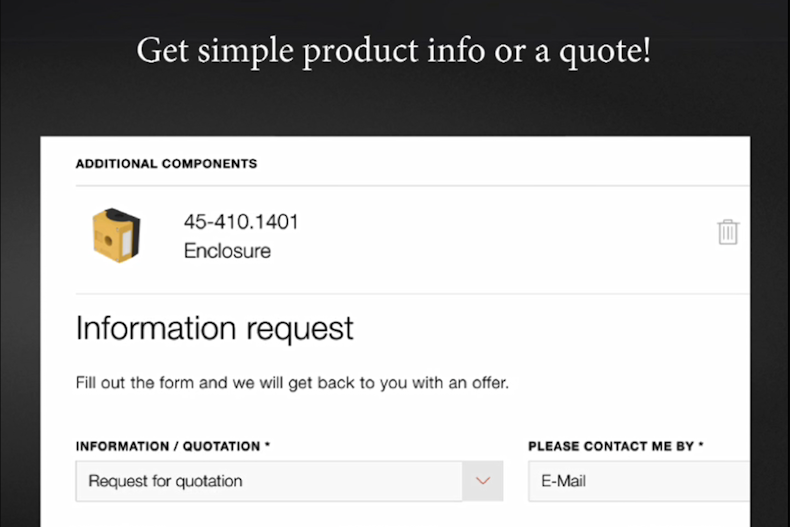Click the yellow Enclosure product image
Image resolution: width=790 pixels, height=527 pixels.
click(116, 235)
